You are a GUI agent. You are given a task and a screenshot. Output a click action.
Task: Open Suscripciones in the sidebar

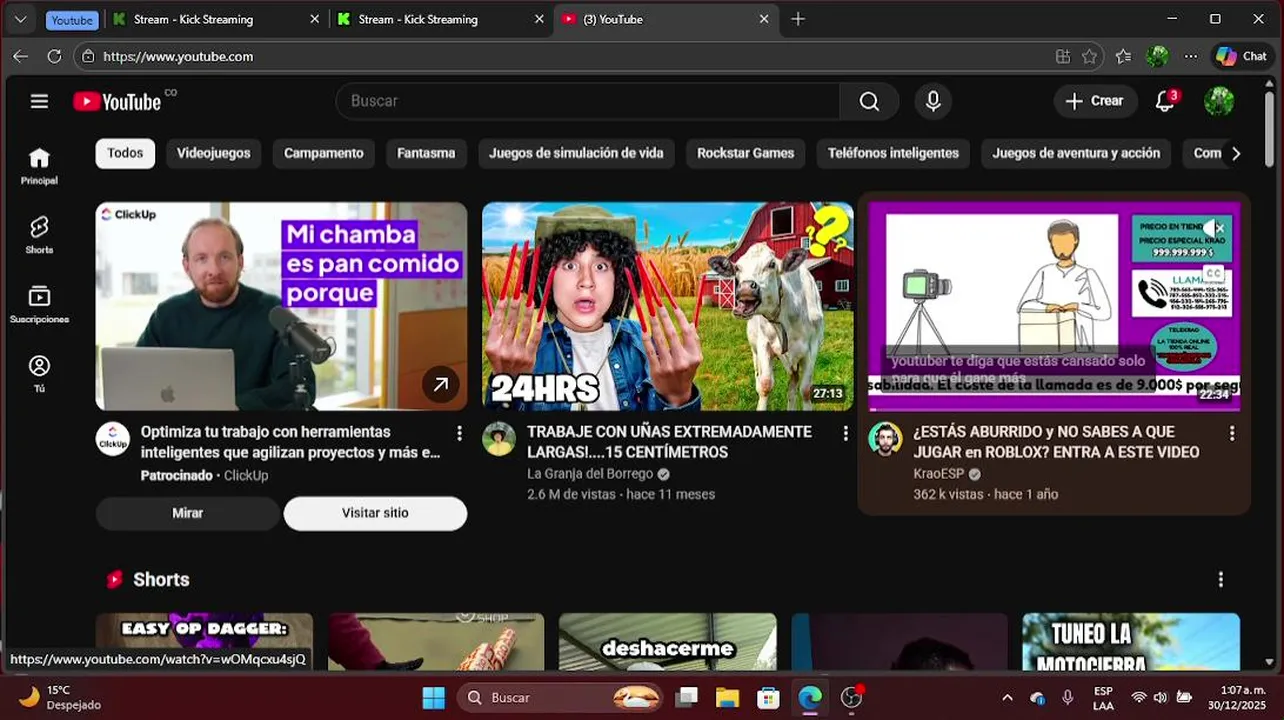39,304
